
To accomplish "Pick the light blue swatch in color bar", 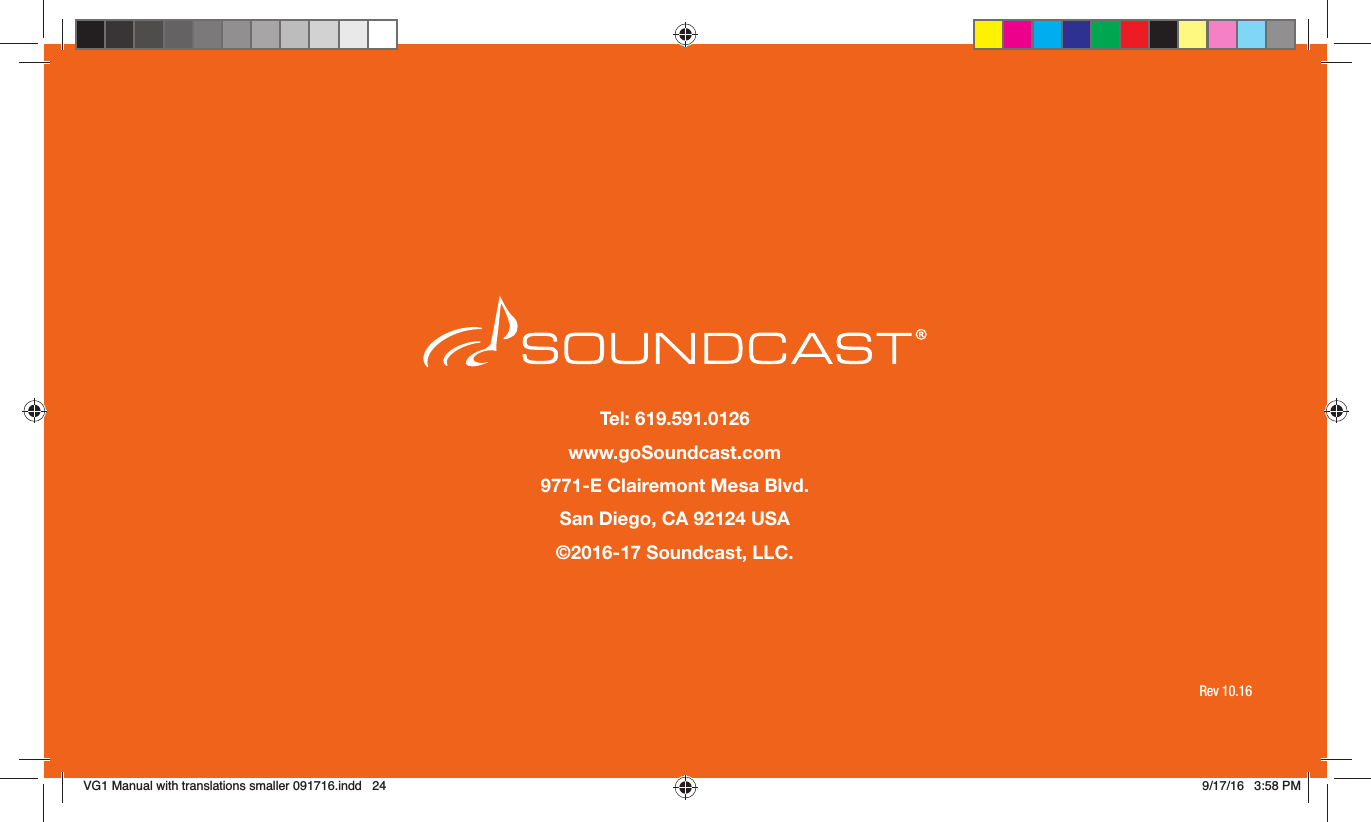I will [x=1252, y=35].
